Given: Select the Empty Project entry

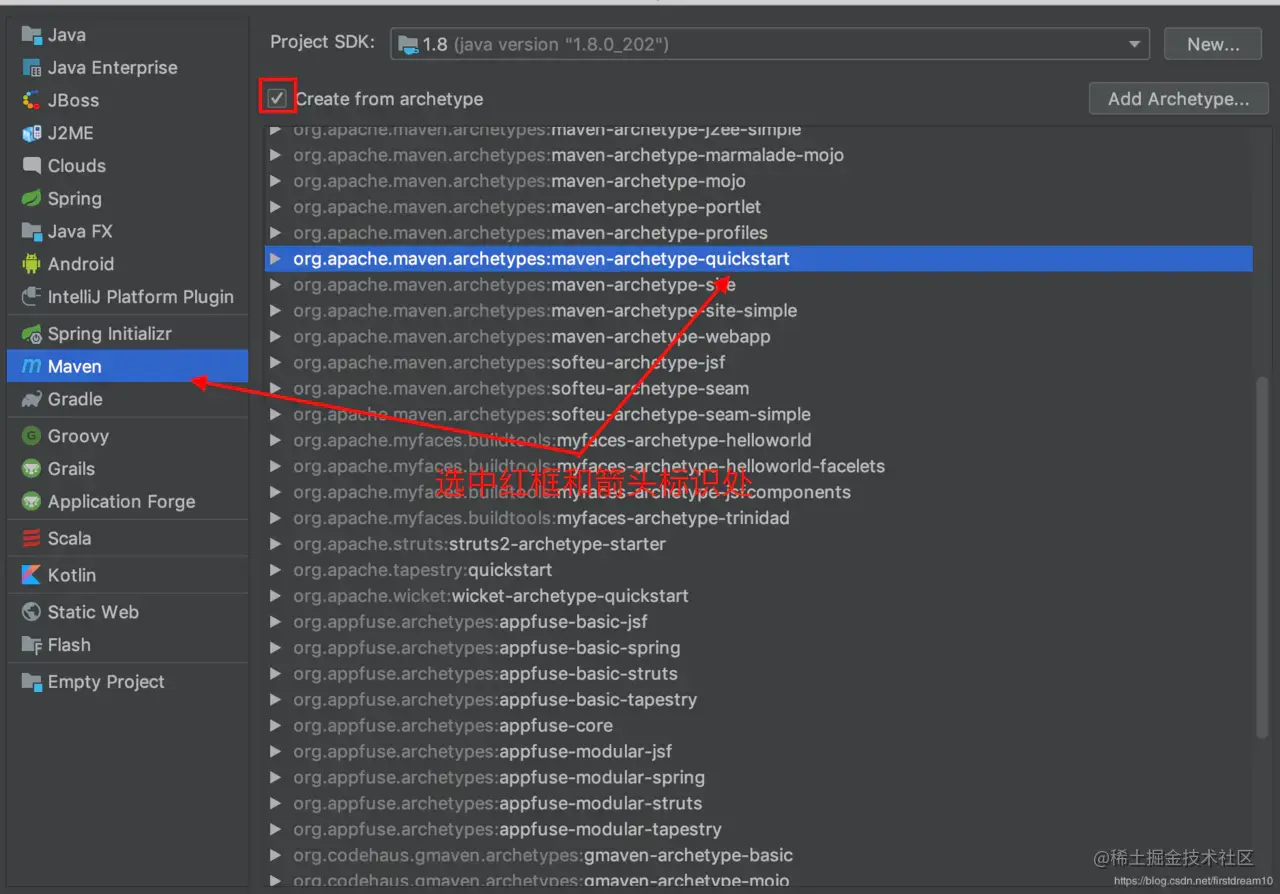Looking at the screenshot, I should 128,682.
